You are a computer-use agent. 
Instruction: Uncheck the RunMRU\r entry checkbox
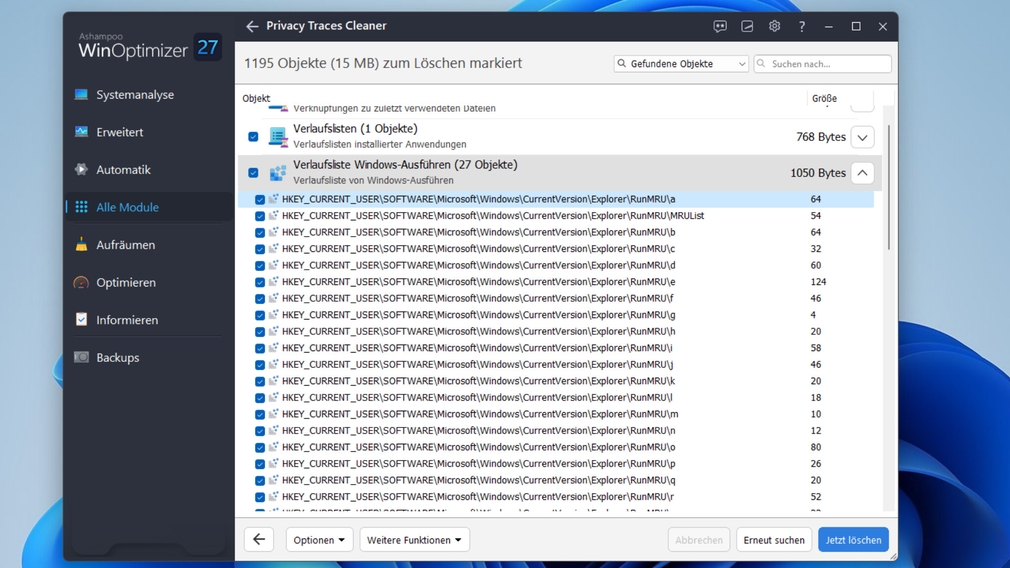coord(260,497)
